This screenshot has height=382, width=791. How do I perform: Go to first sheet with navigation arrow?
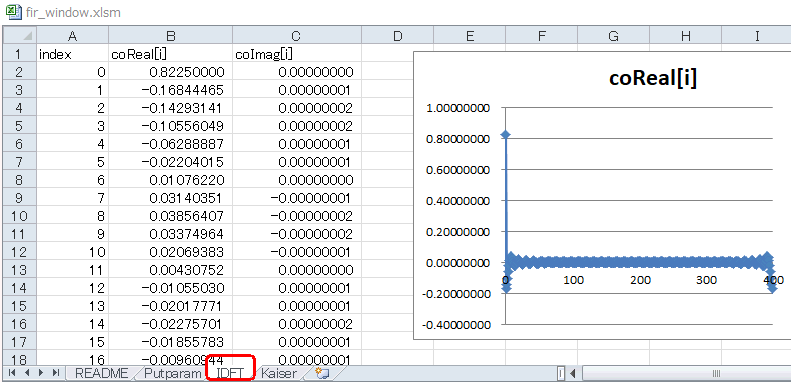[x=12, y=373]
